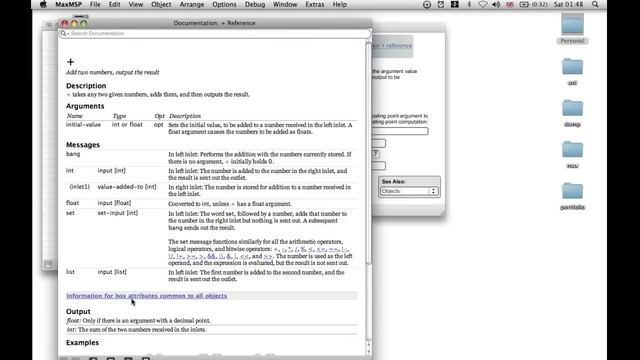Click the 'Arguments' heading
This screenshot has width=640, height=360.
click(85, 106)
